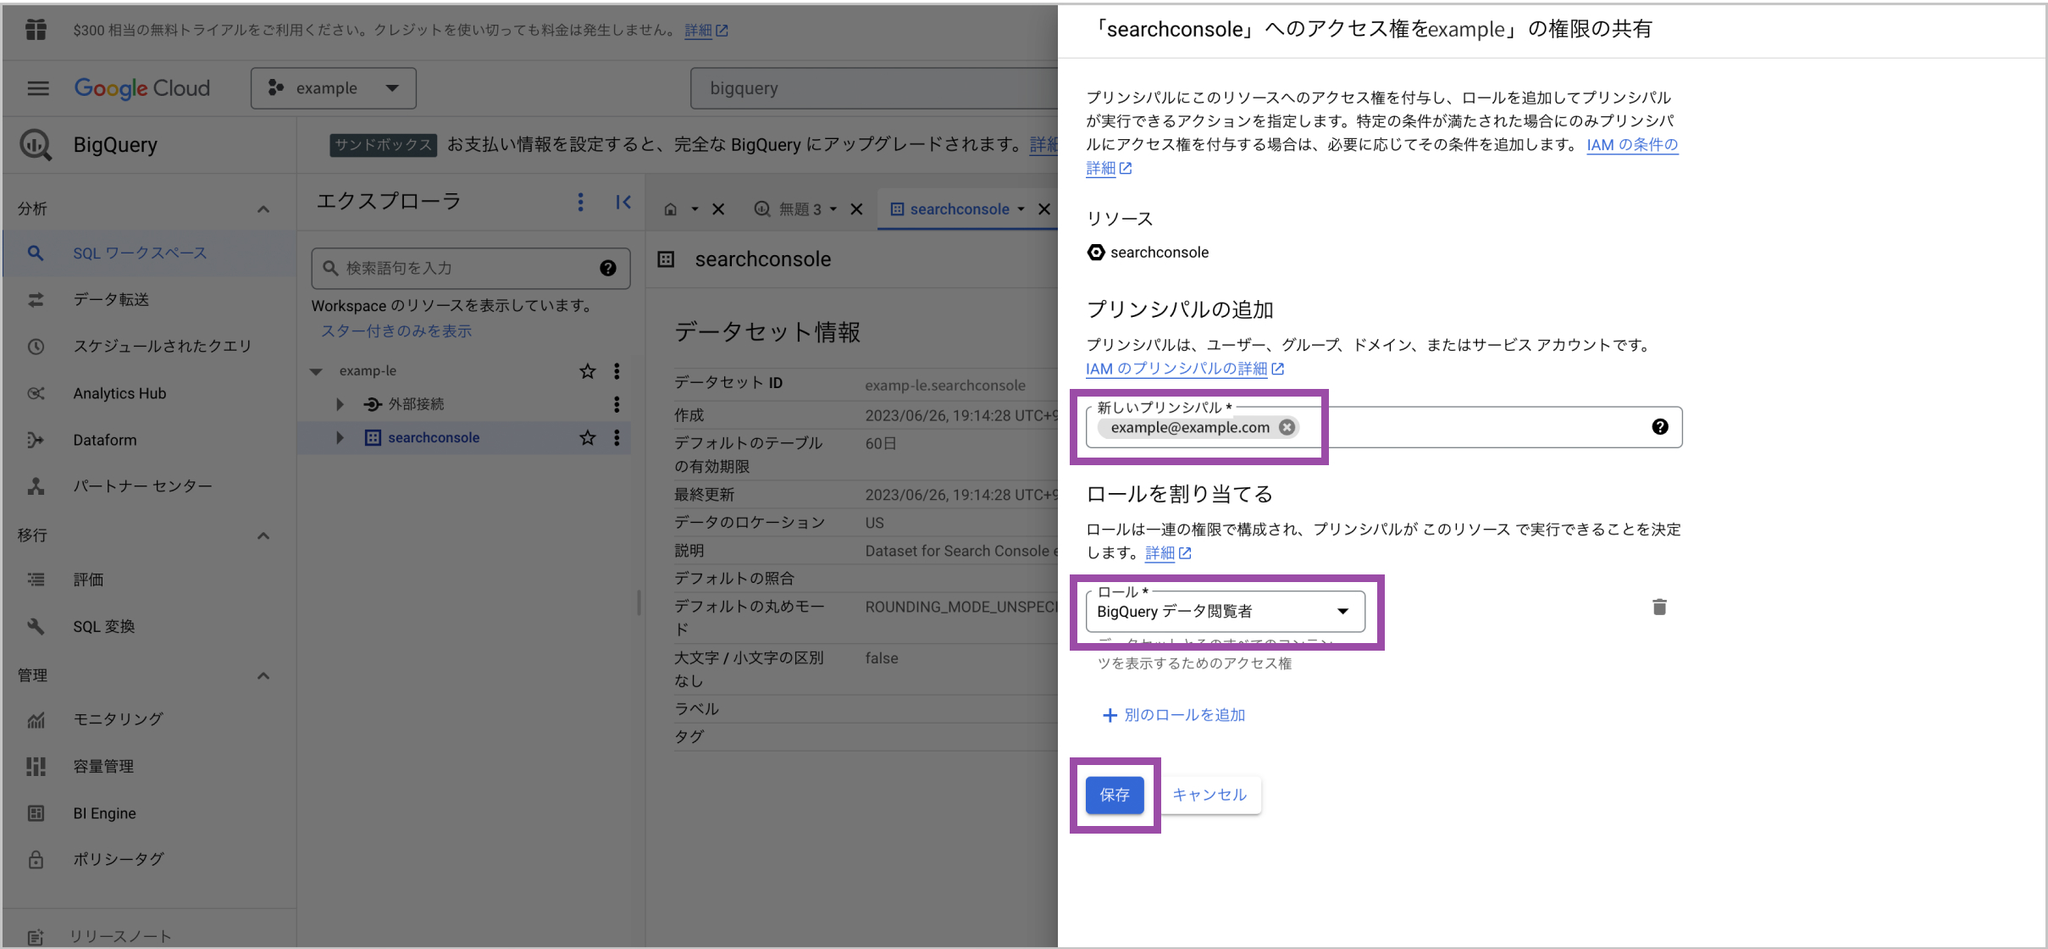2048x949 pixels.
Task: Click the gift icon in trial banner
Action: 36,30
